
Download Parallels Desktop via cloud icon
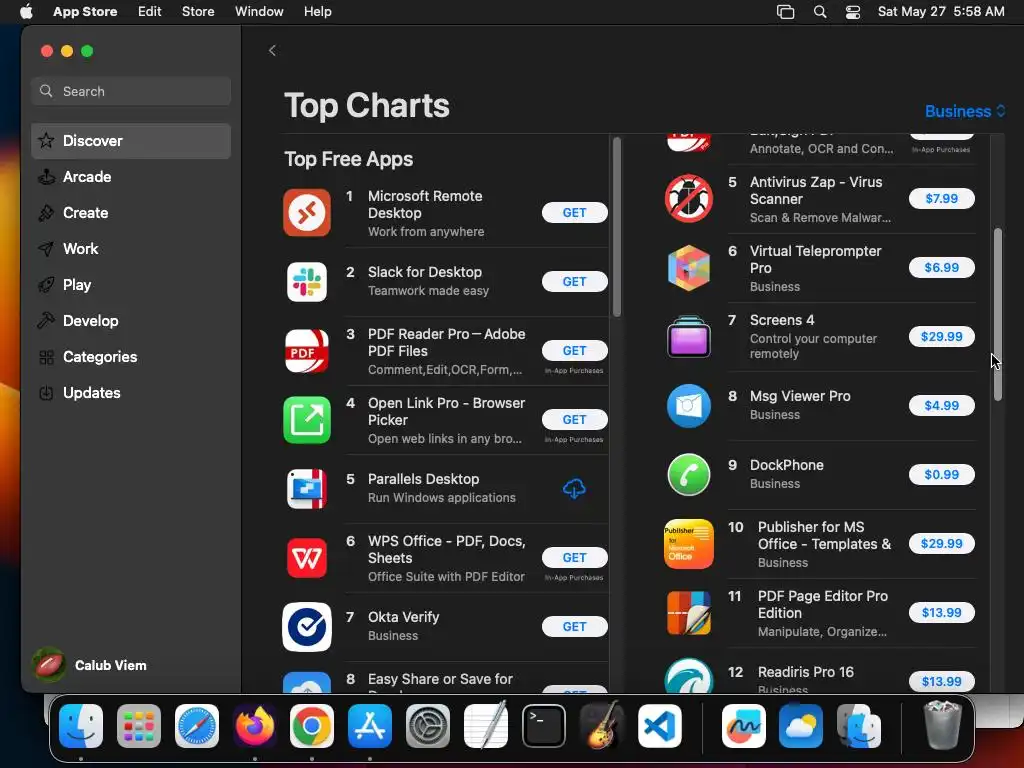[574, 488]
